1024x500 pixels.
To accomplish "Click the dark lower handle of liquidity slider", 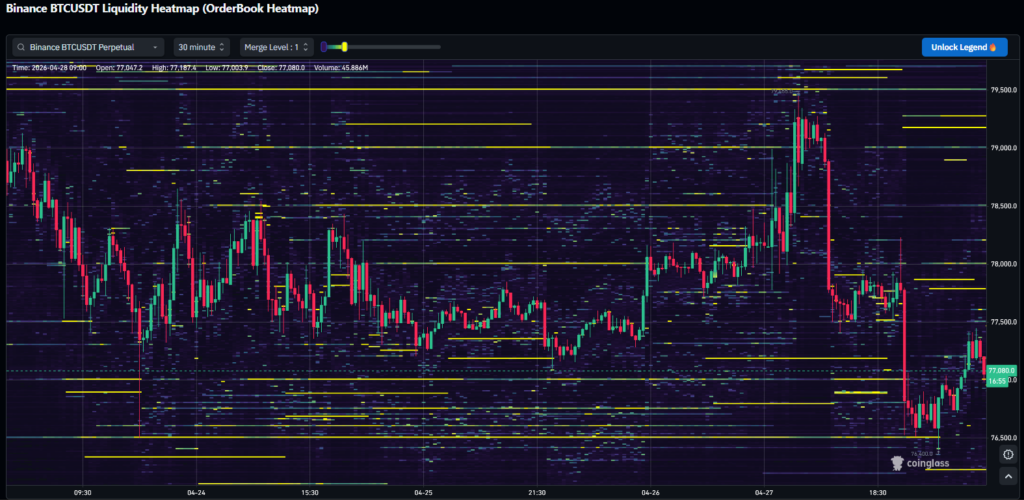I will click(324, 46).
